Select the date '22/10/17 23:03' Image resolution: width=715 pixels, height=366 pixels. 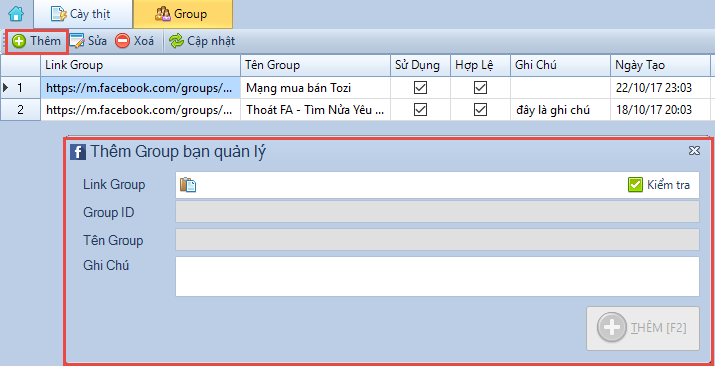pyautogui.click(x=660, y=88)
